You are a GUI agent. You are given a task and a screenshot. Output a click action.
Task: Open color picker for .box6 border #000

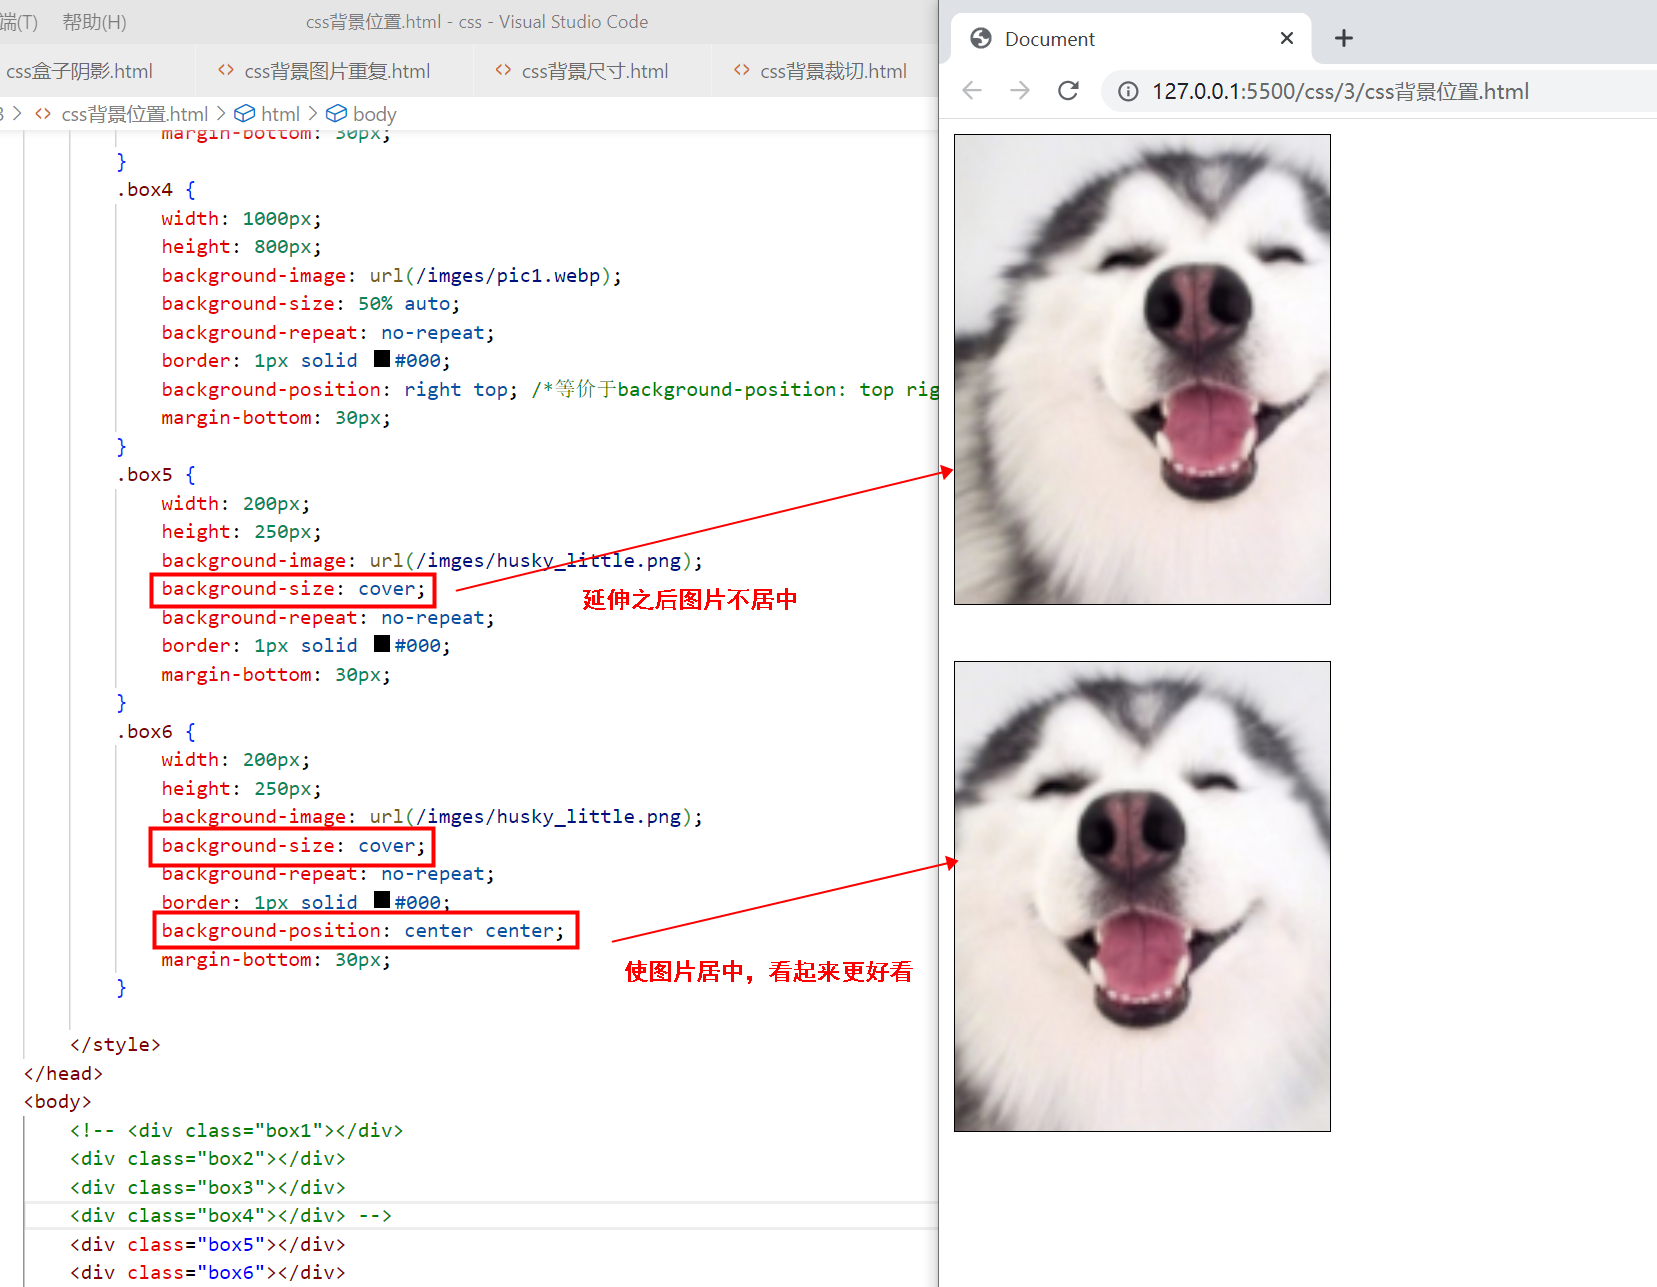(x=382, y=900)
